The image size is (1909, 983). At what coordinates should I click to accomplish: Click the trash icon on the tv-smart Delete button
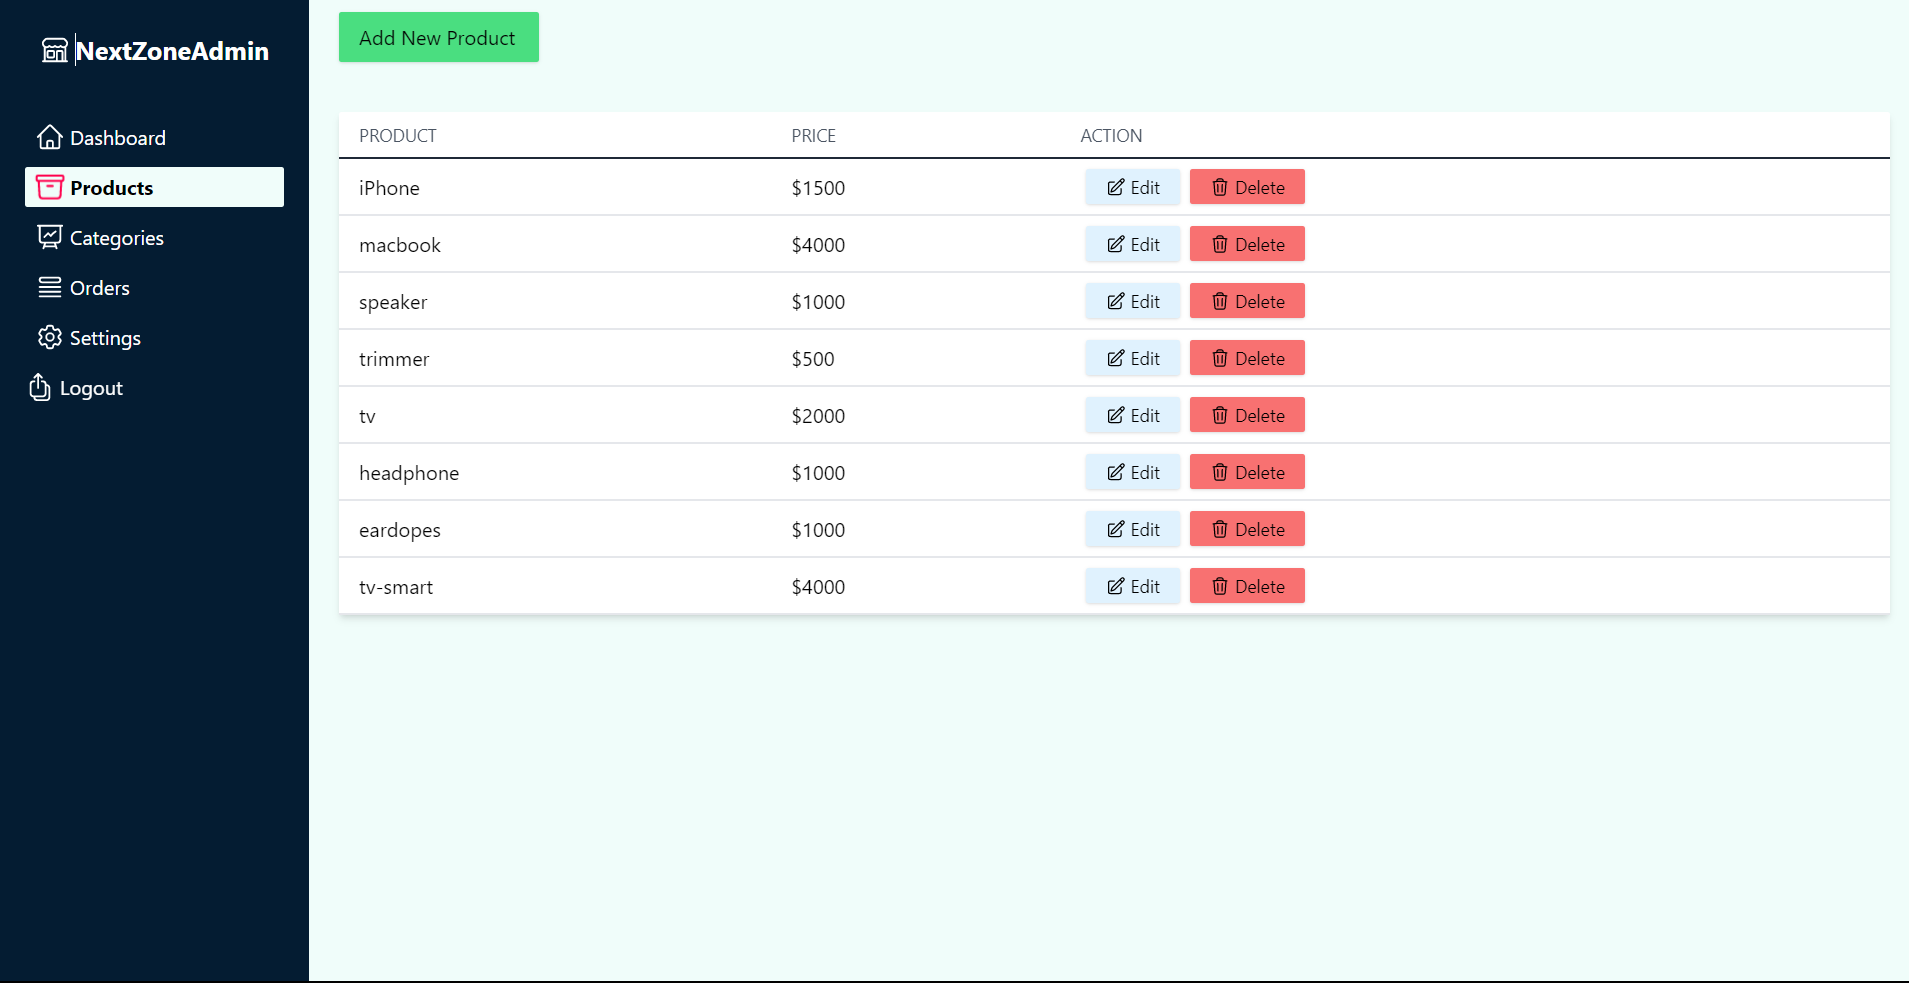click(1220, 586)
